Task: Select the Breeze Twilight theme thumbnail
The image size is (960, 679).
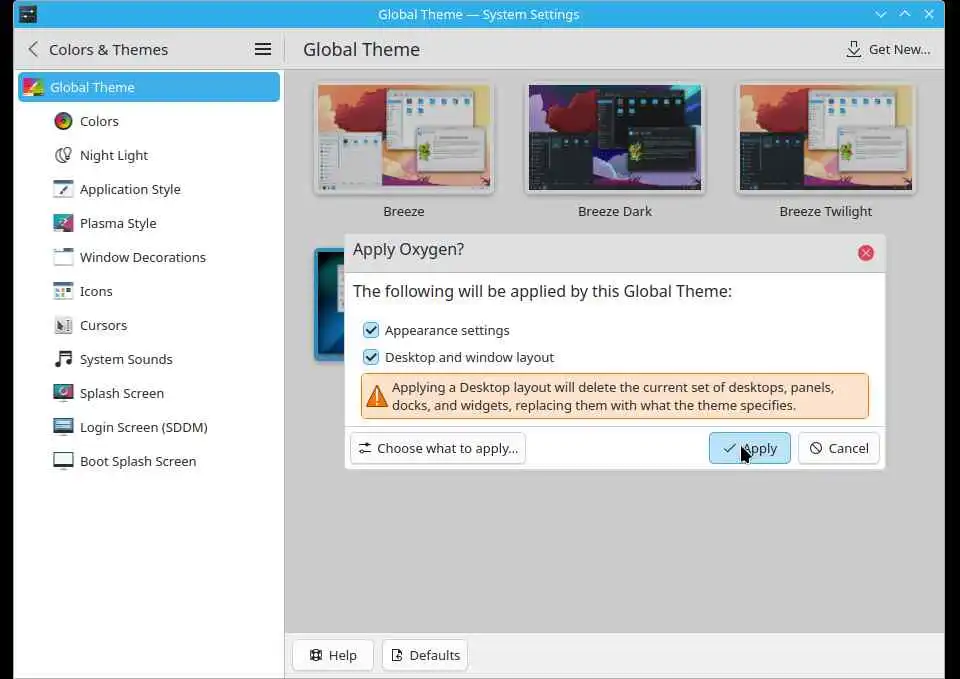Action: [825, 138]
